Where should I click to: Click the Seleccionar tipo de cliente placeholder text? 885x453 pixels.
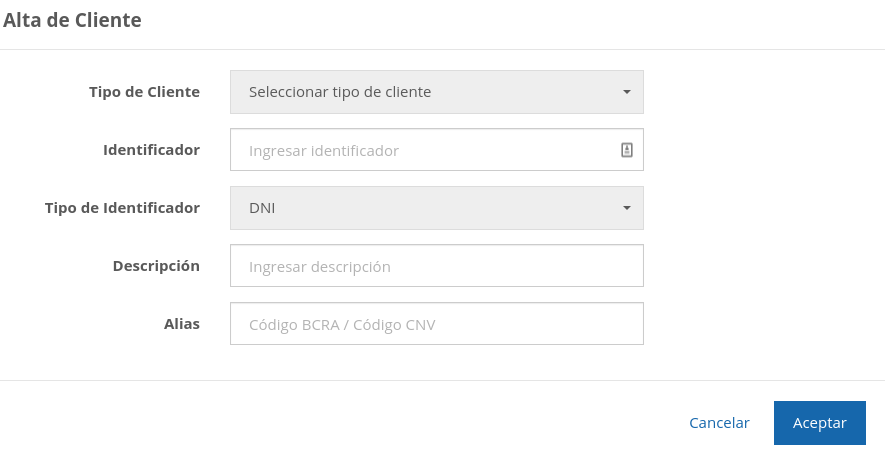340,92
